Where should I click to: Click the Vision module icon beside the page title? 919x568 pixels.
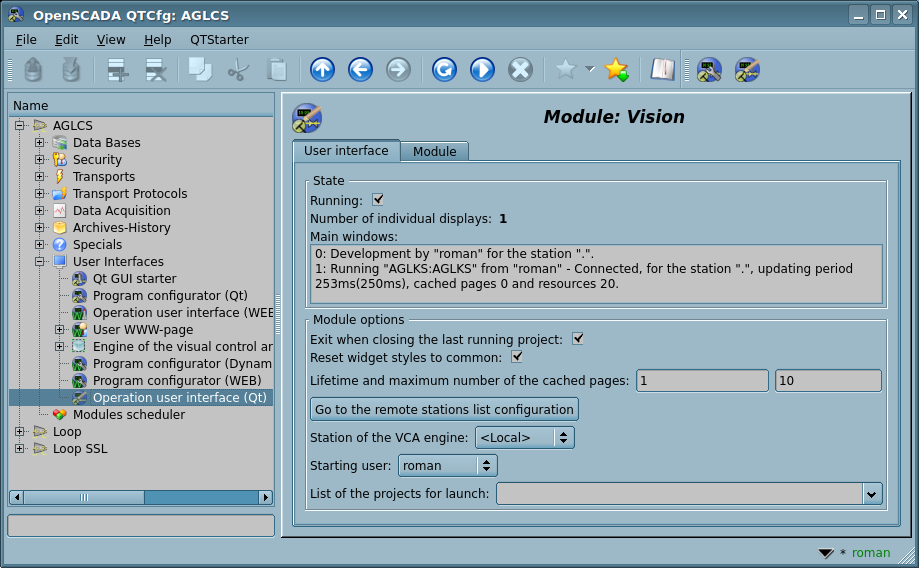307,118
